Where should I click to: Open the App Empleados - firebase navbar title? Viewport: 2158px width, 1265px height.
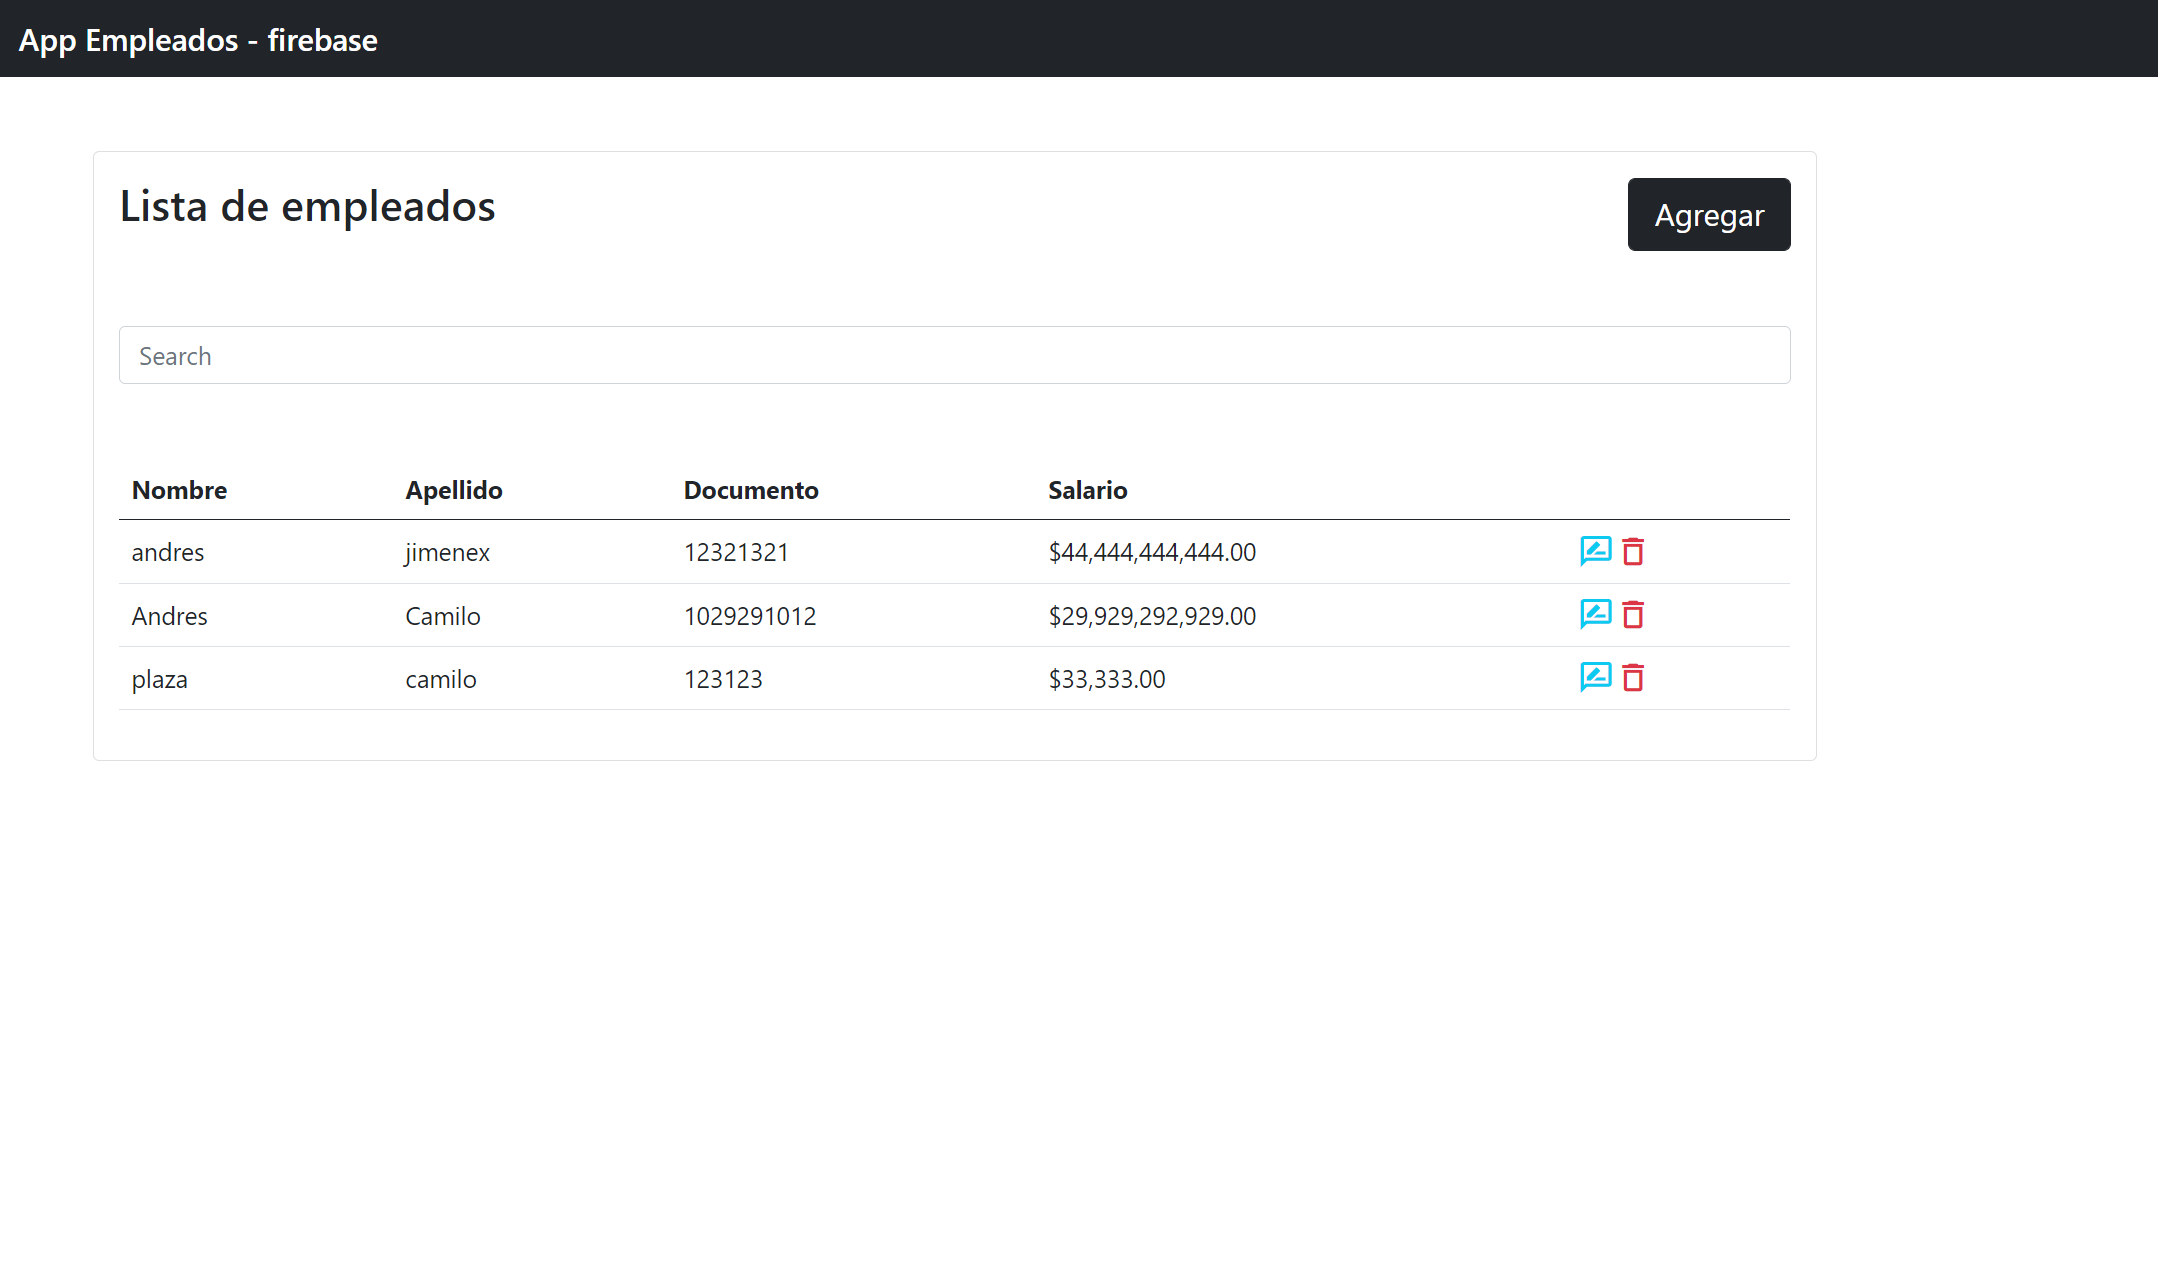[198, 40]
